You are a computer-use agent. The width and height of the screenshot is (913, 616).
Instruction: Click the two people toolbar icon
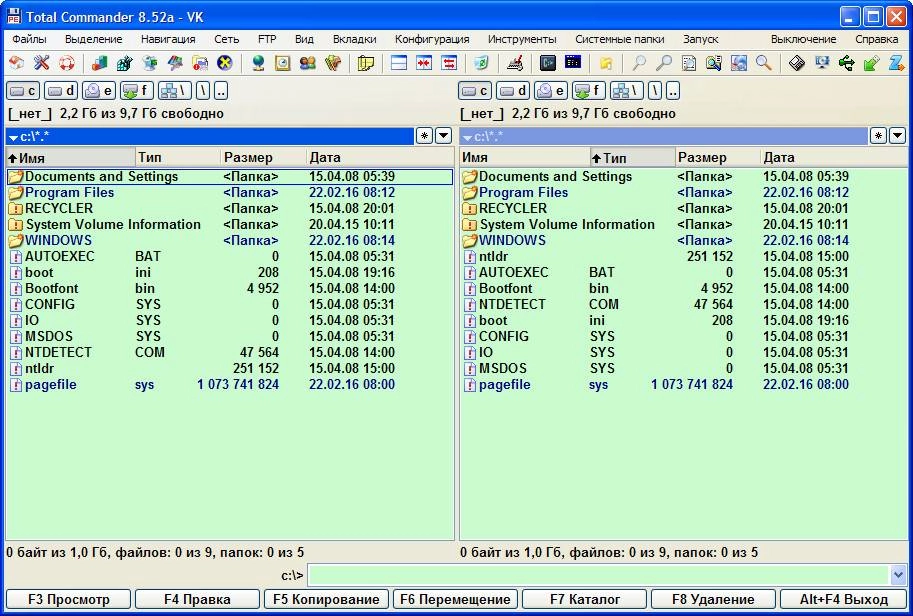pyautogui.click(x=307, y=62)
